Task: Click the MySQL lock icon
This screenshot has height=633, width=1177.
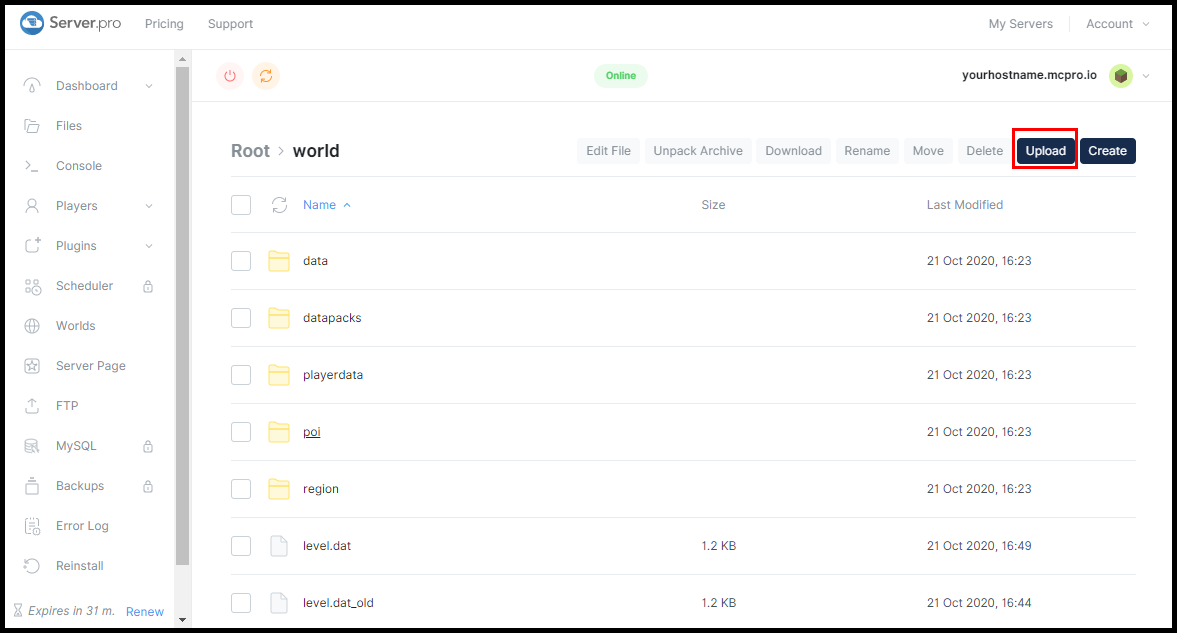Action: coord(148,446)
